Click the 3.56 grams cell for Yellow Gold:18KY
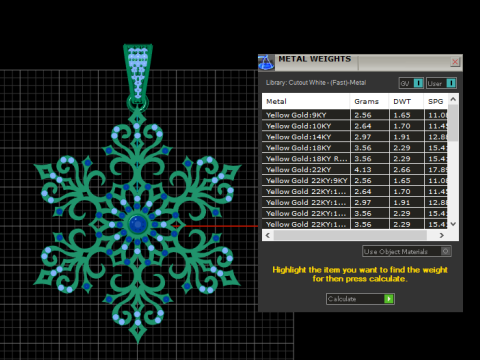The height and width of the screenshot is (360, 480). click(369, 148)
